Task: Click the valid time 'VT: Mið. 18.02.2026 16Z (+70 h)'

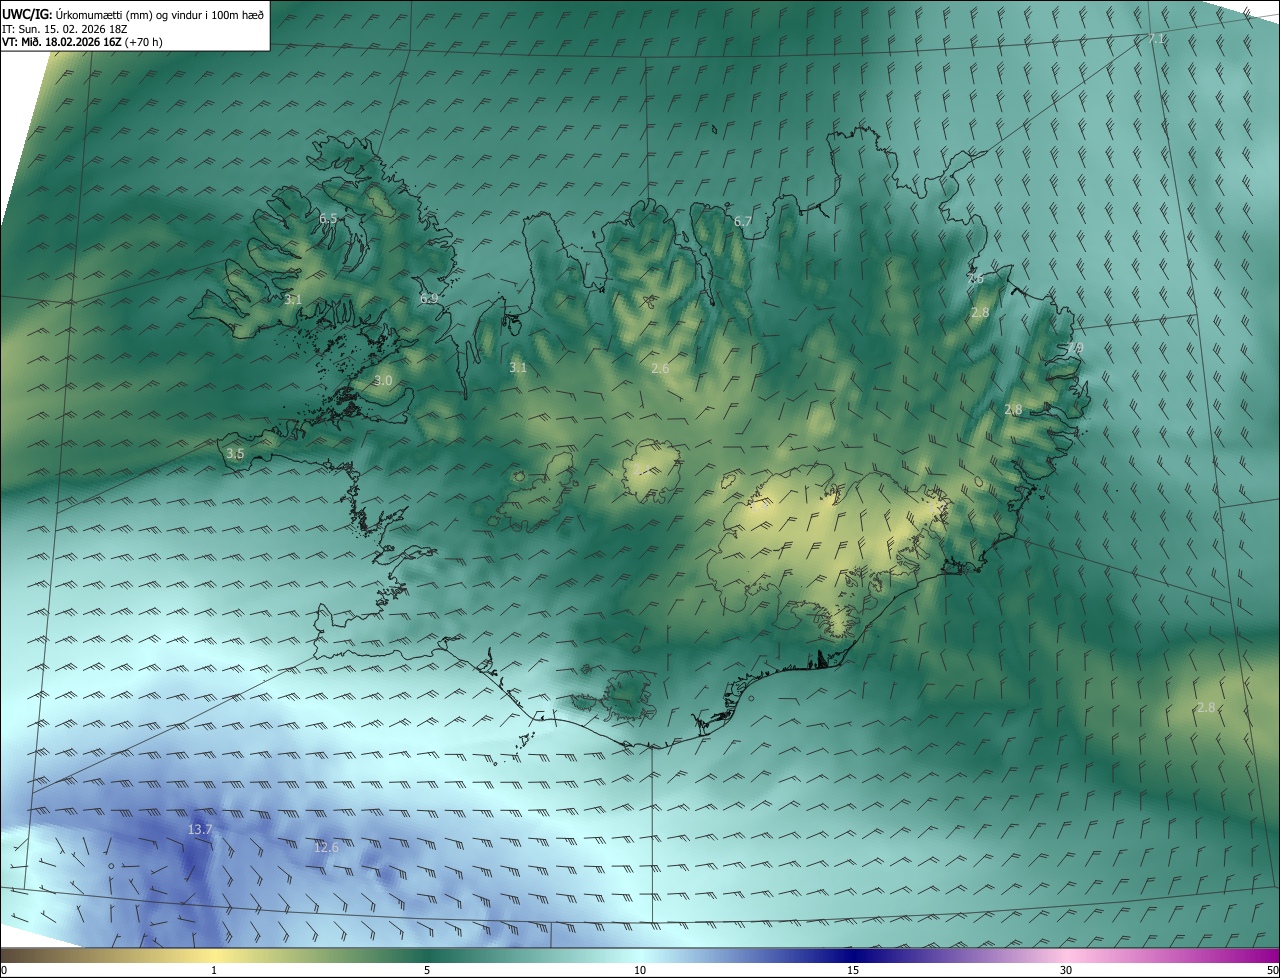Action: click(82, 42)
